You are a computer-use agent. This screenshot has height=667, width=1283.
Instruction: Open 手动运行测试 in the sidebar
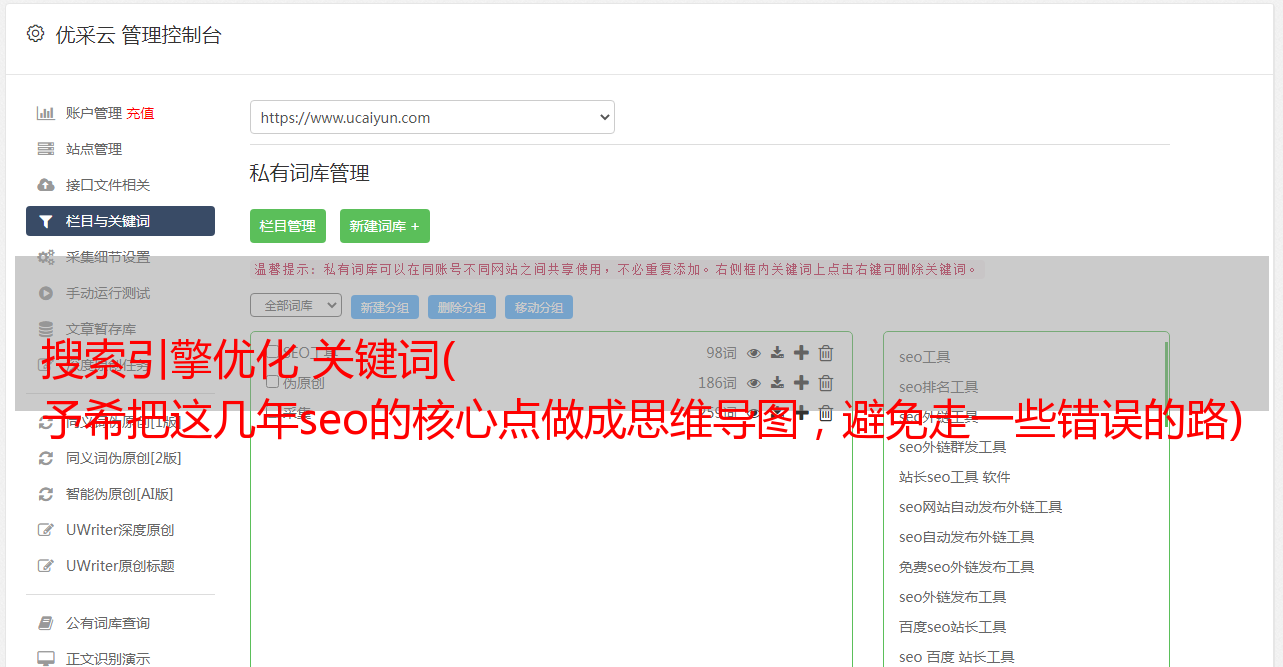(x=108, y=293)
